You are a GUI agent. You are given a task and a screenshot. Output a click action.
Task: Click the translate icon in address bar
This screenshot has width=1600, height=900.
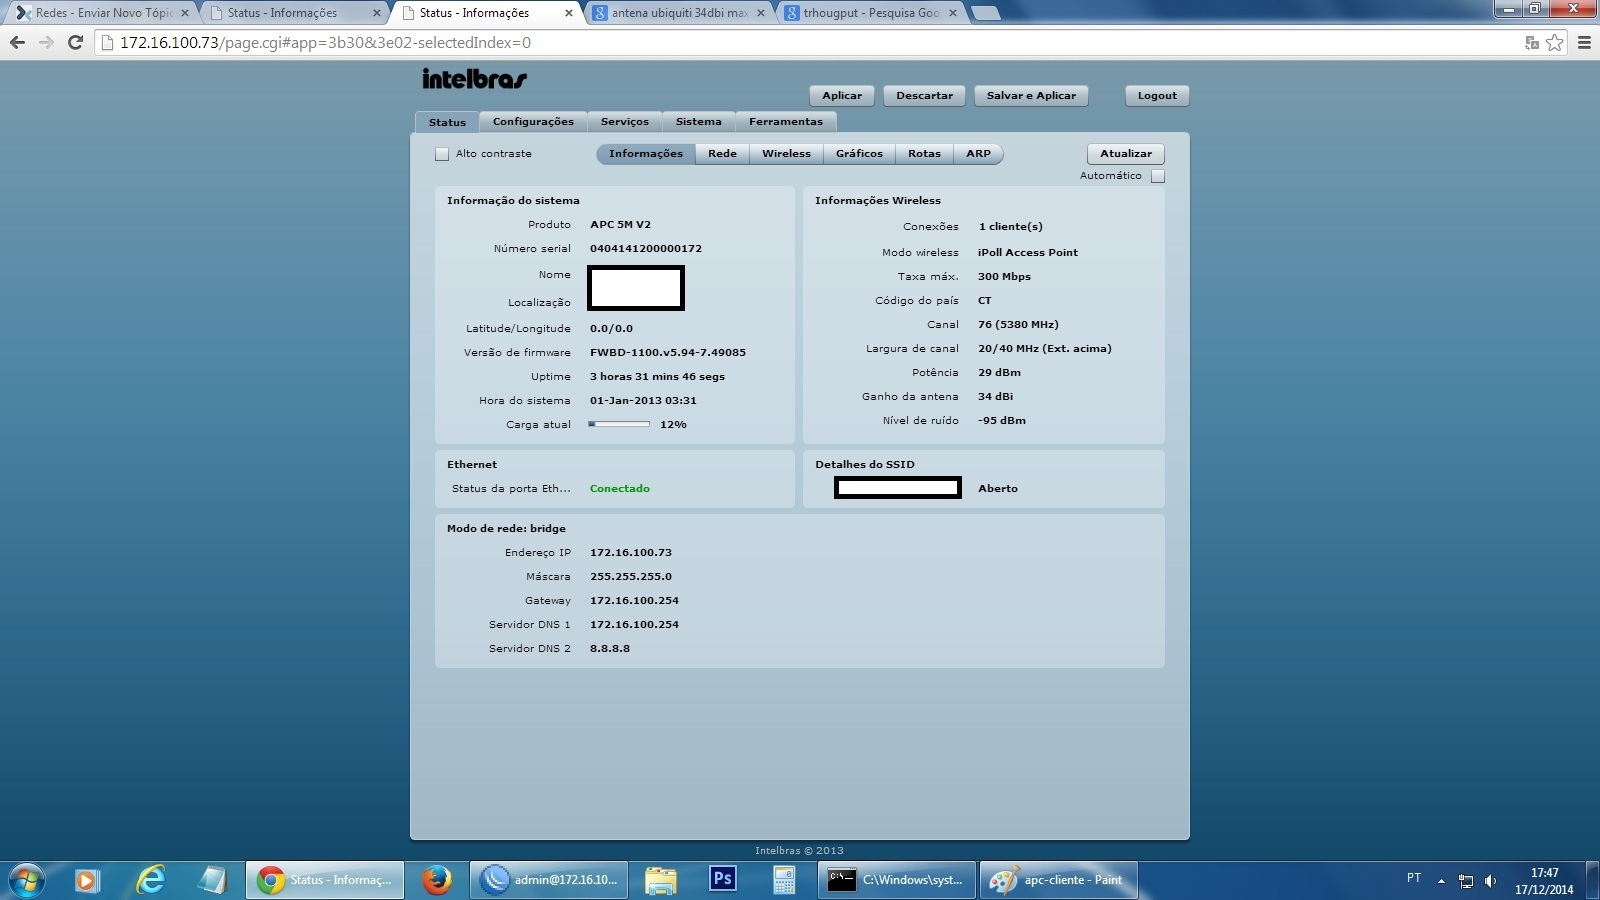pos(1531,43)
